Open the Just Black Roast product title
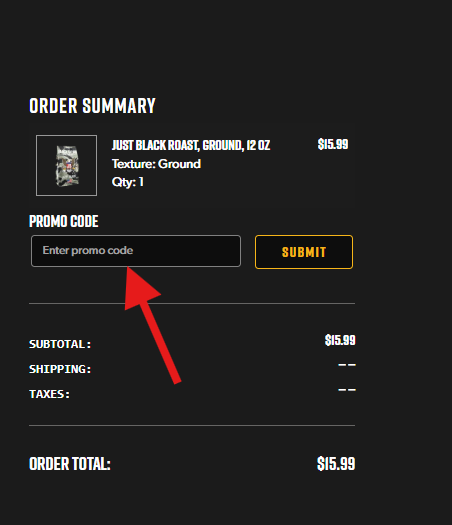452x525 pixels. pos(191,145)
